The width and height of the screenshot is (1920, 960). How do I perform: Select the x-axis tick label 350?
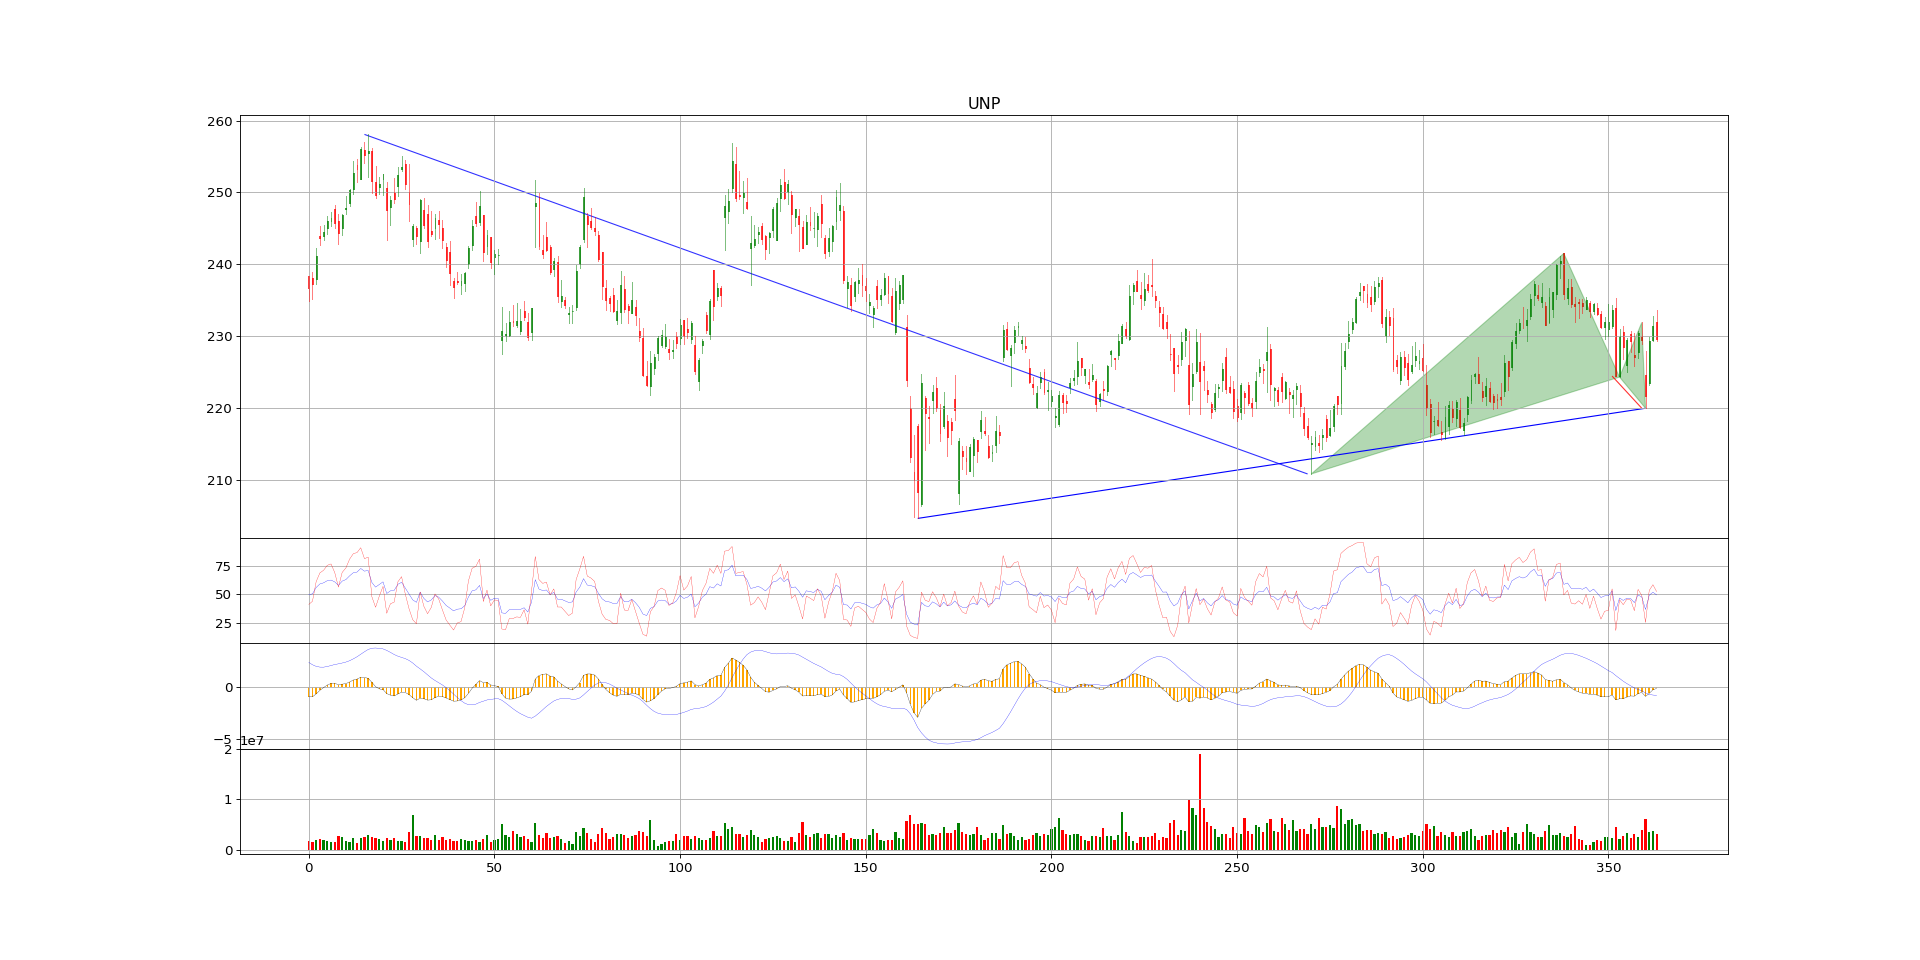point(1608,870)
